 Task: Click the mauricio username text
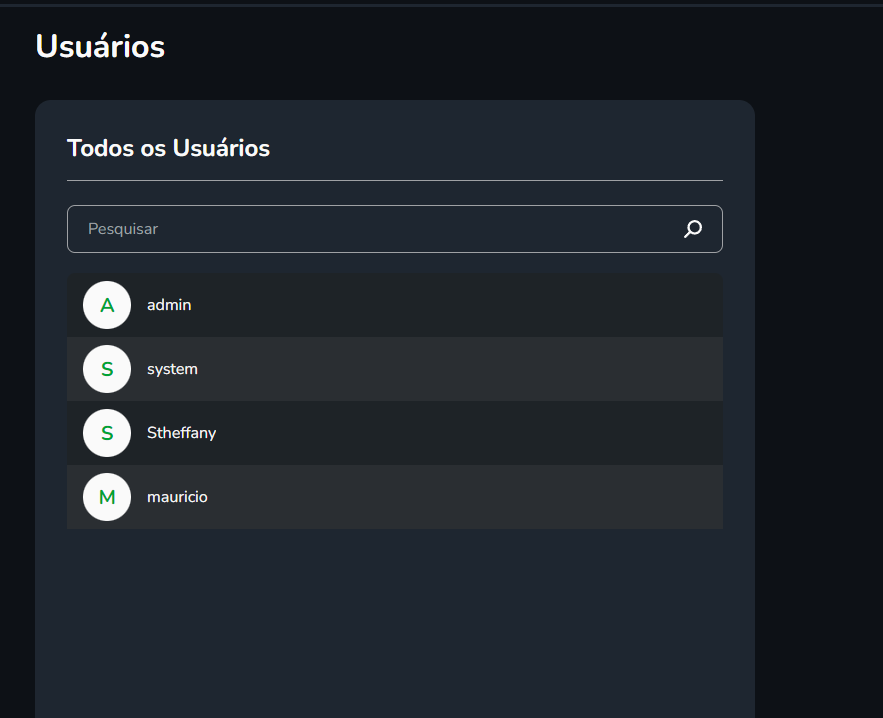(177, 497)
